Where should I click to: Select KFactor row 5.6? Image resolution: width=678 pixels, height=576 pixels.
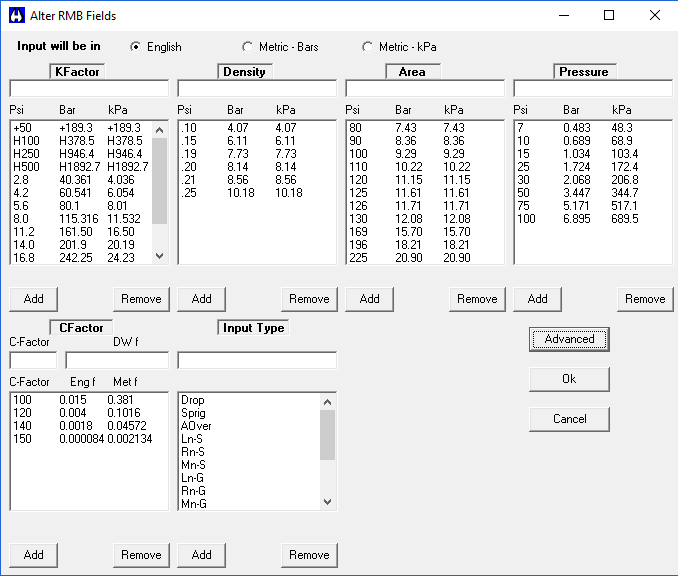(x=81, y=206)
